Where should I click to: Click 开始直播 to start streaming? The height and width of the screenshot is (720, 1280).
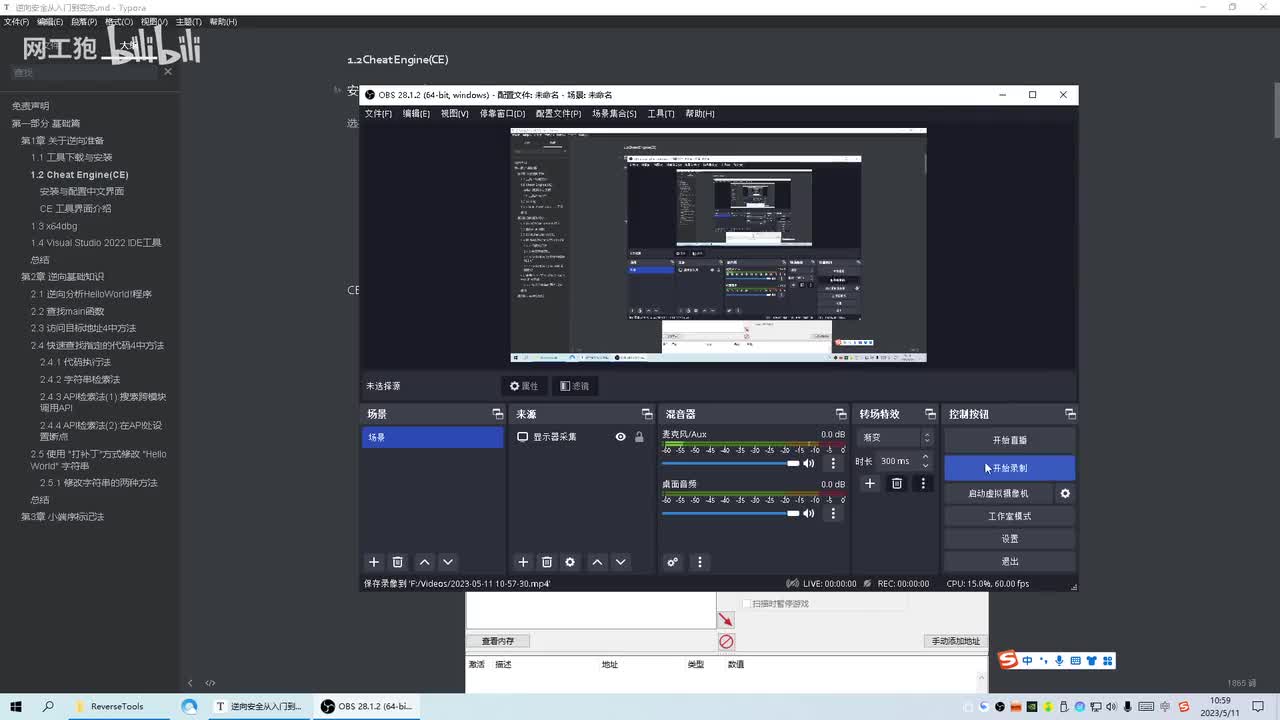[x=1009, y=440]
